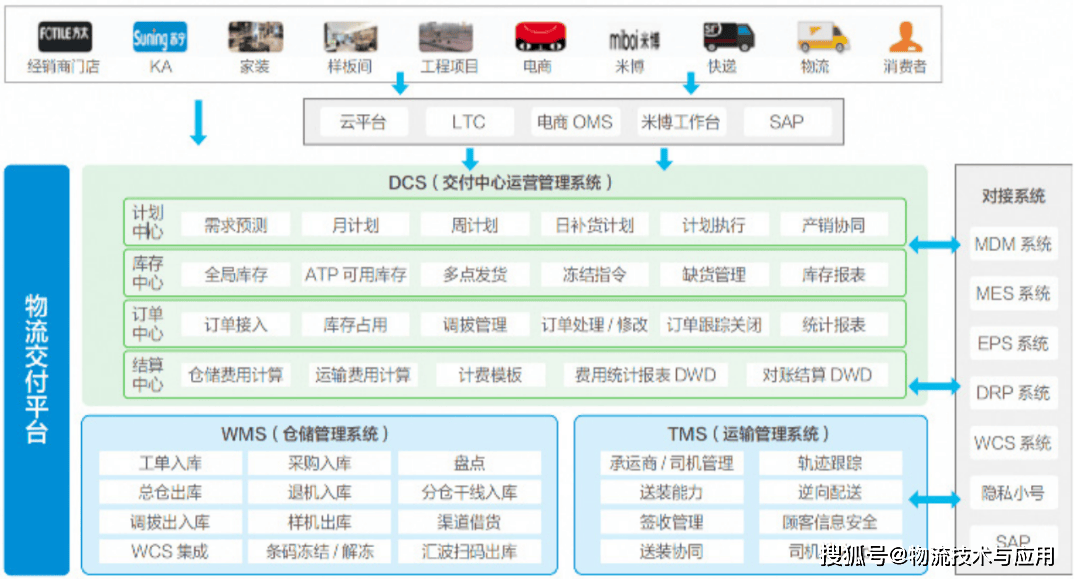The width and height of the screenshot is (1080, 579).
Task: Click the 仓储费用计算 box
Action: click(x=236, y=376)
